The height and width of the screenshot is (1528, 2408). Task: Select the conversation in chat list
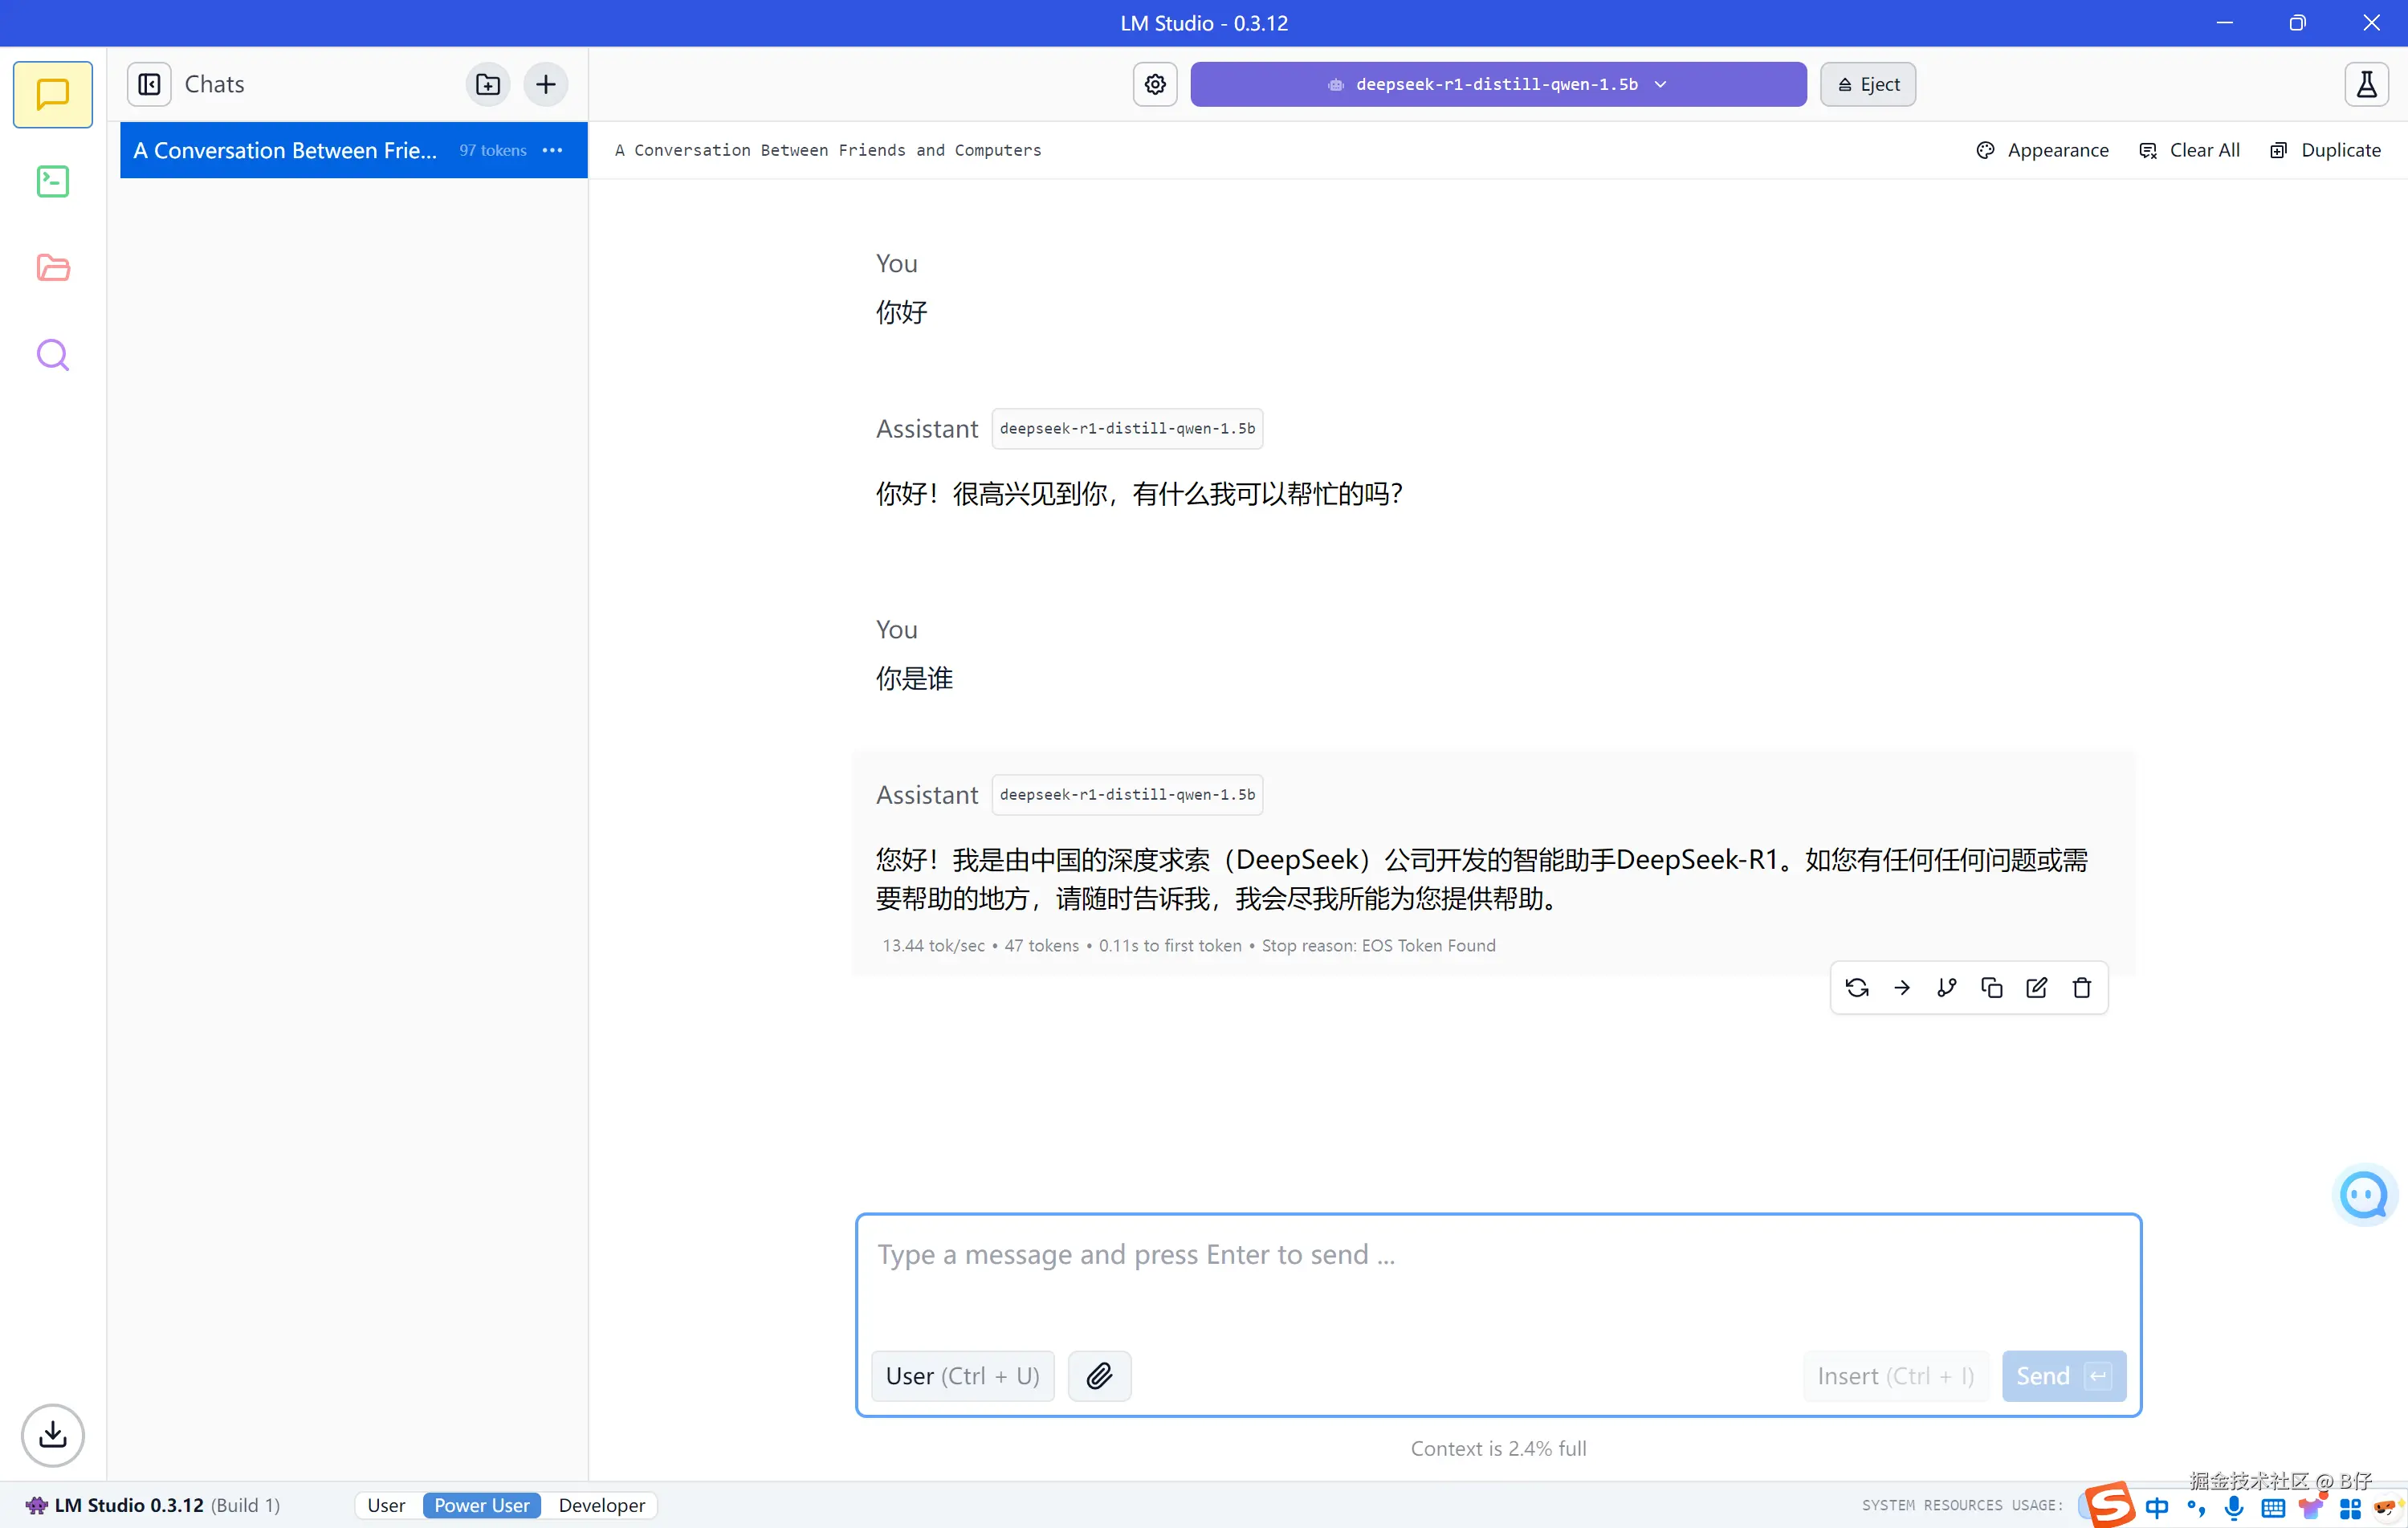[285, 150]
